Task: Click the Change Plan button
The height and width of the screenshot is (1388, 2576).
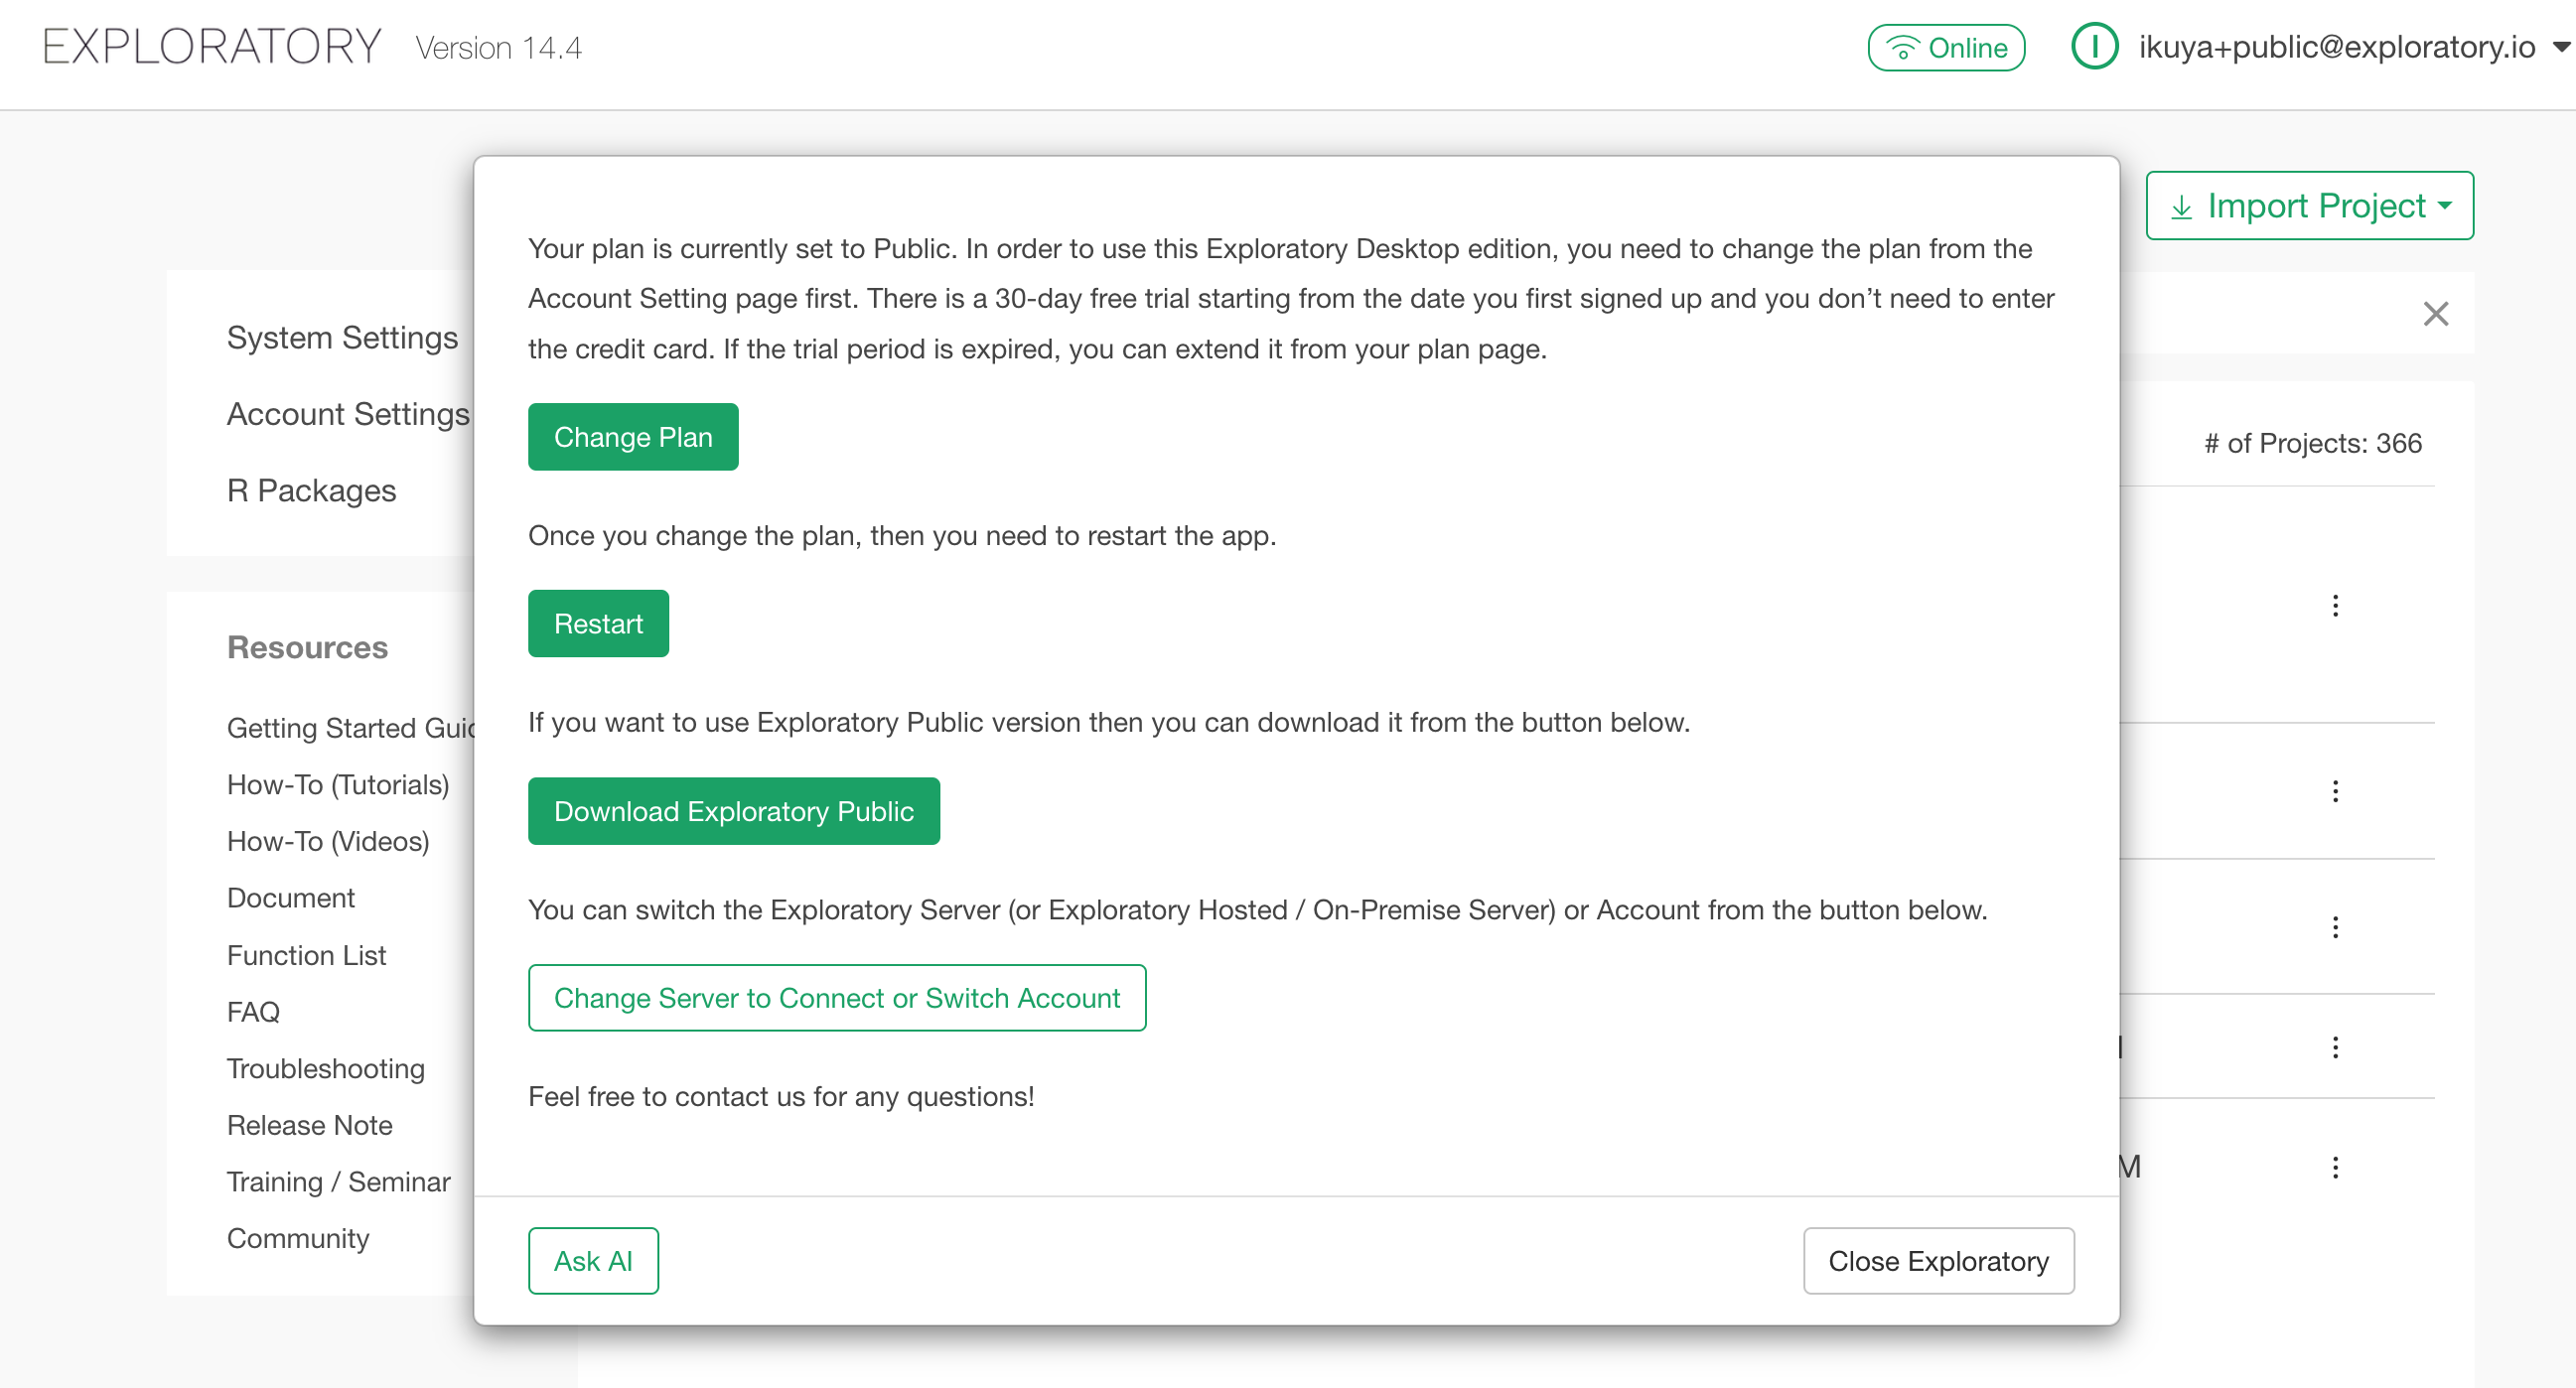Action: coord(633,437)
